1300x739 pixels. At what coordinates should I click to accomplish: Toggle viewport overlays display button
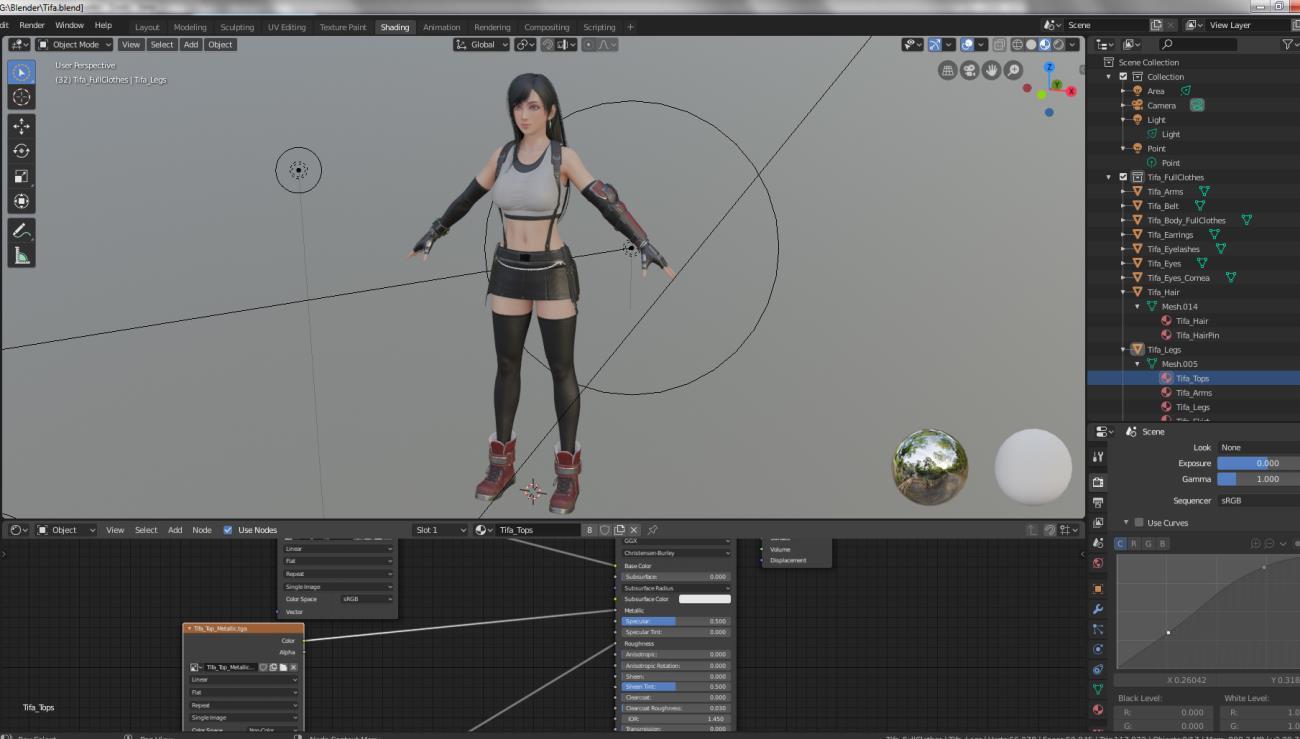tap(967, 44)
